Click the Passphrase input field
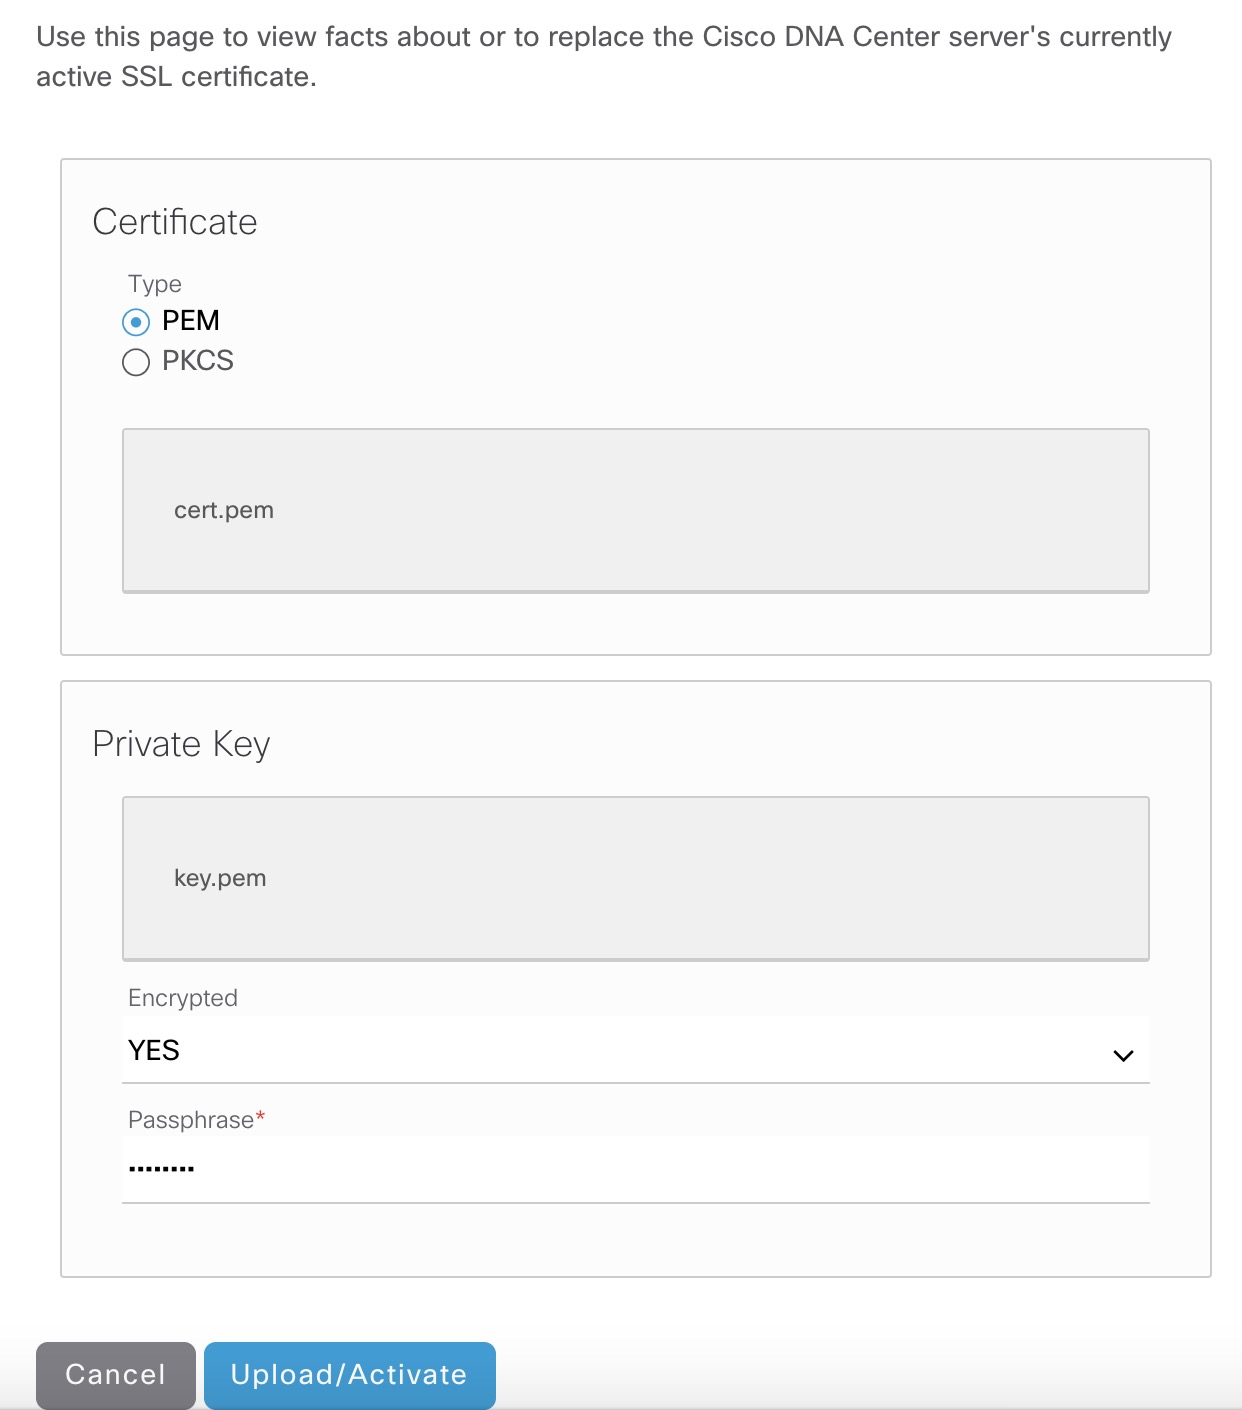 [636, 1170]
